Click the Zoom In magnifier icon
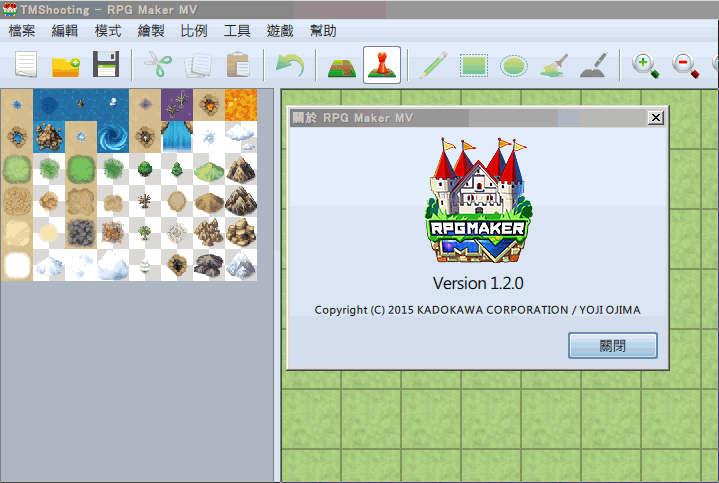 [645, 65]
